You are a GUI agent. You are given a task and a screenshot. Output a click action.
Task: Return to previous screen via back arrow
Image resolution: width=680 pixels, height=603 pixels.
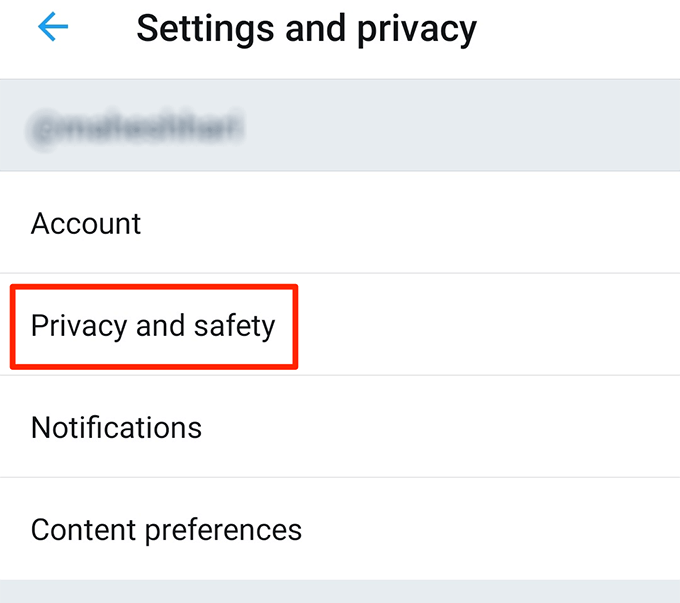tap(53, 28)
